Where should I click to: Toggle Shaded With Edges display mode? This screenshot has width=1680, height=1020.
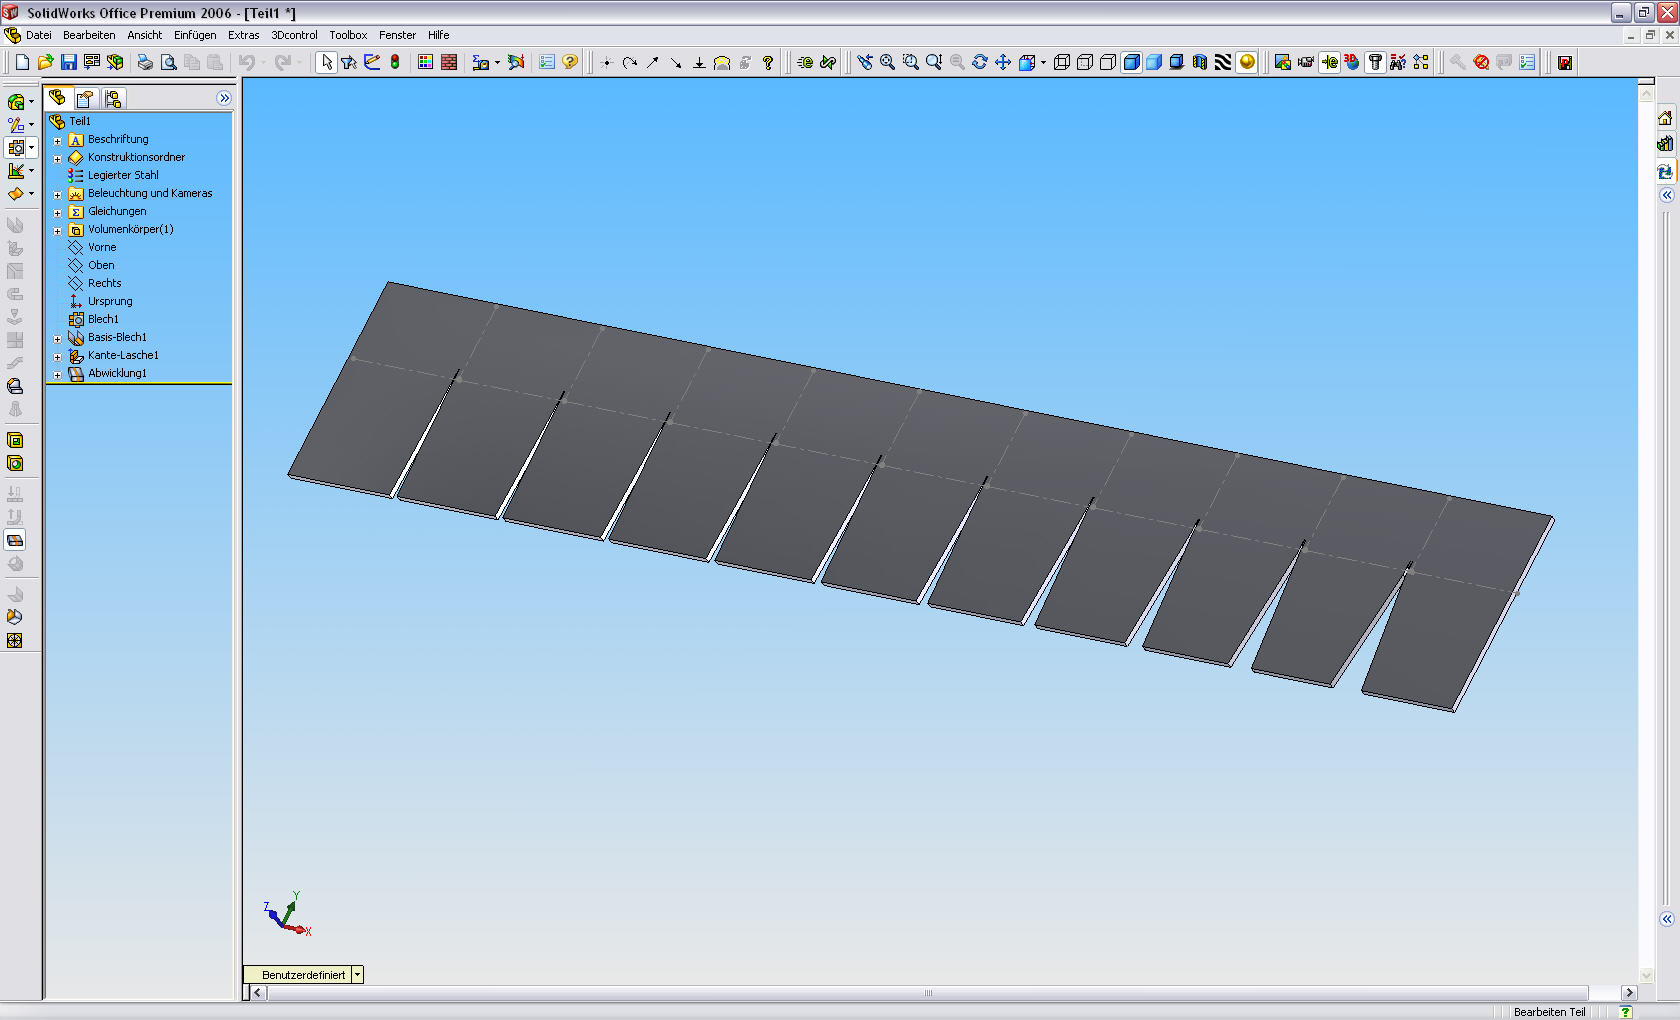click(1131, 62)
